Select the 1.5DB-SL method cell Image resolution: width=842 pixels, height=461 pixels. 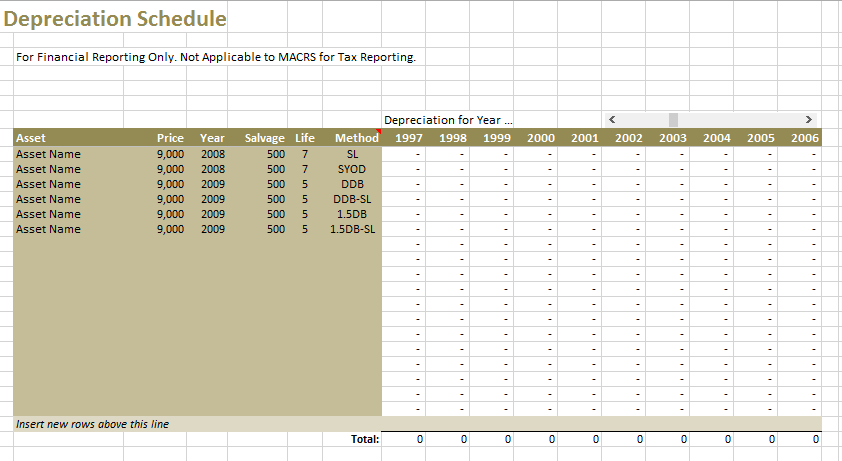pos(352,229)
